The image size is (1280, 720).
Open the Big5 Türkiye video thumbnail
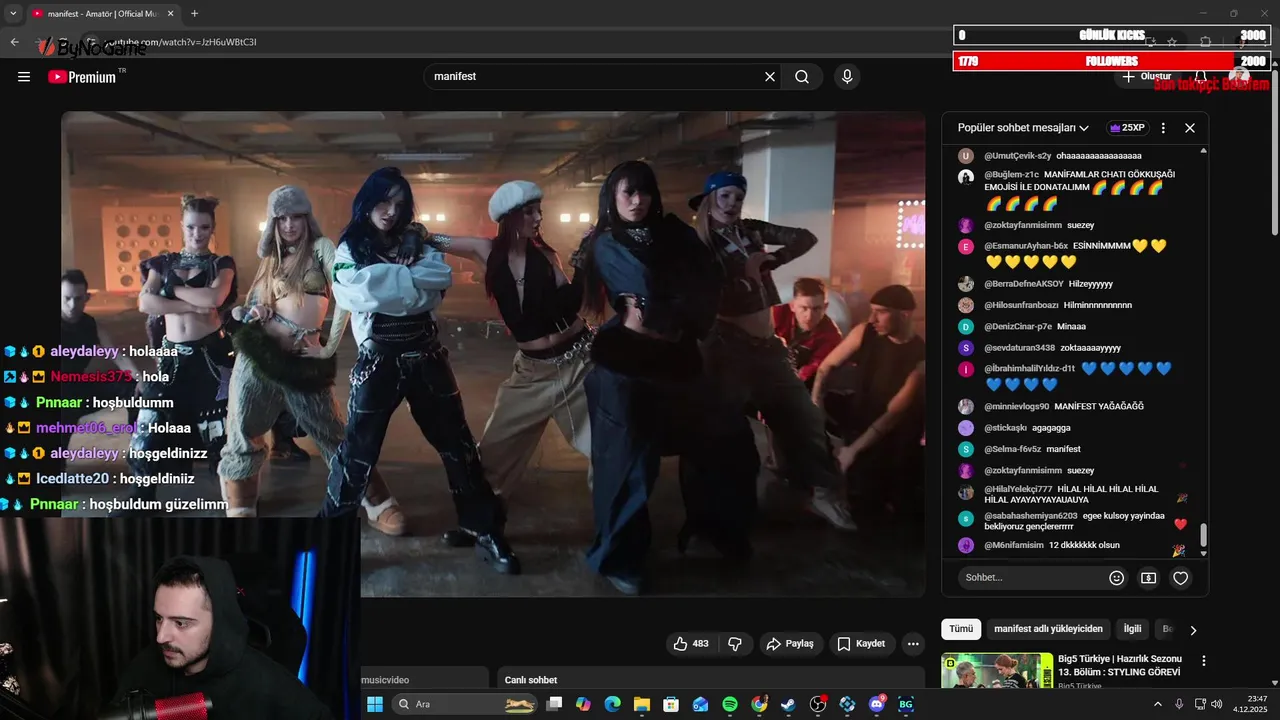(997, 670)
